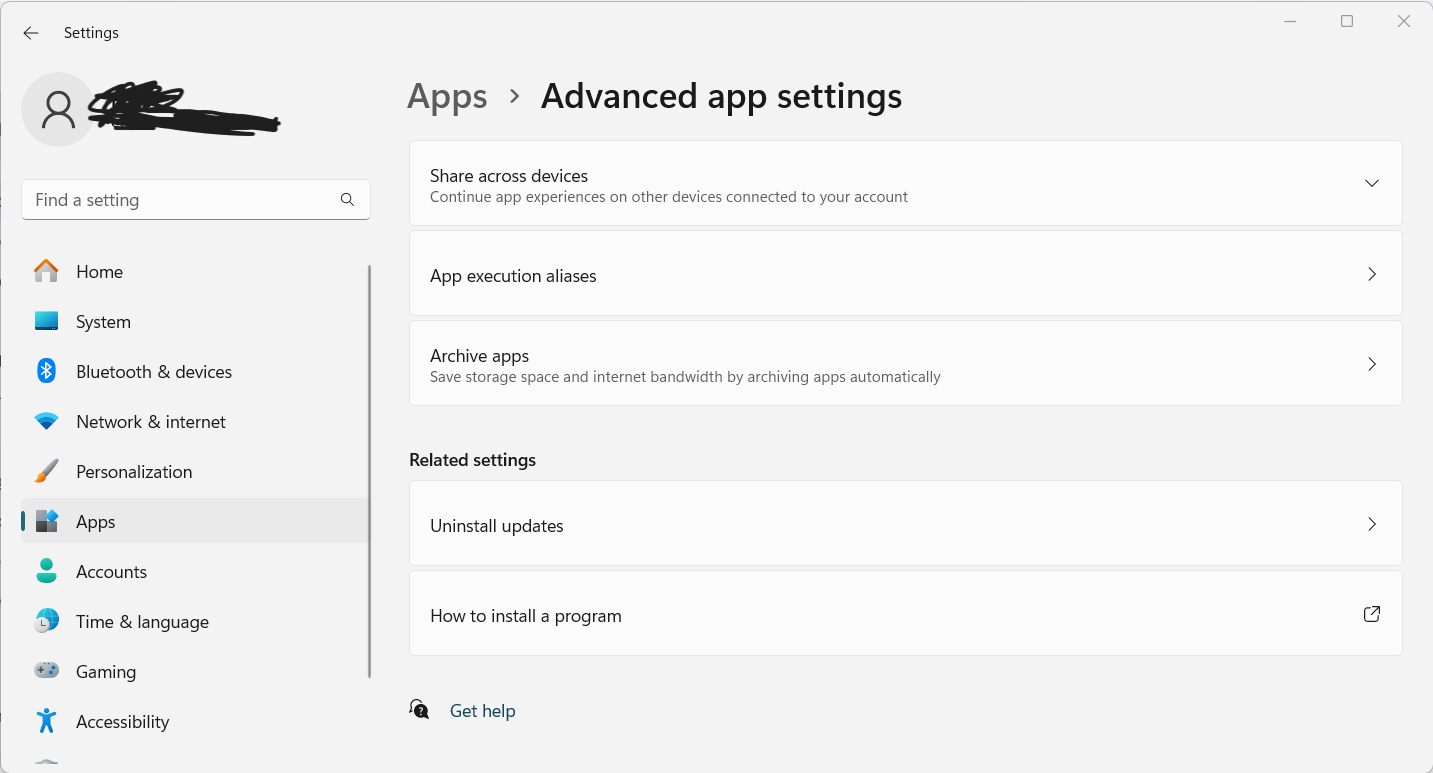Click external link icon for How to install
This screenshot has width=1433, height=773.
(1372, 614)
